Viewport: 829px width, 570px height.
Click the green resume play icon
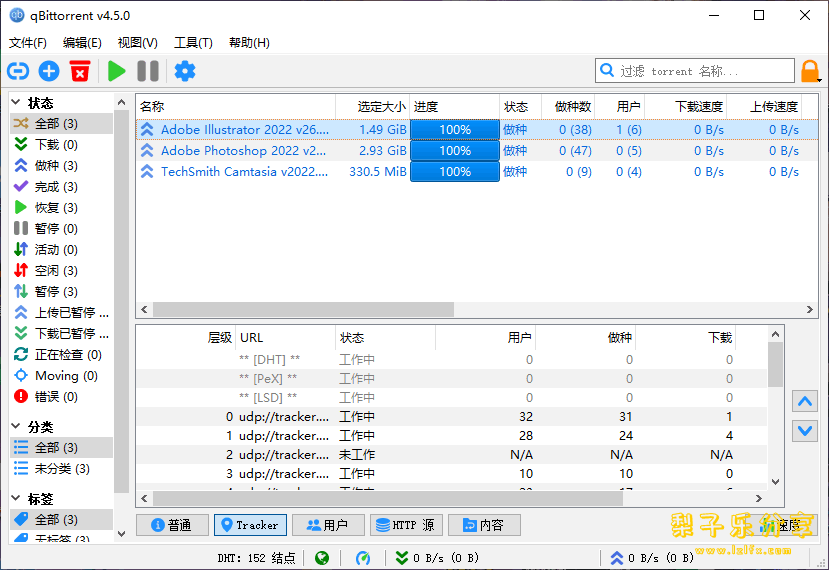(116, 71)
